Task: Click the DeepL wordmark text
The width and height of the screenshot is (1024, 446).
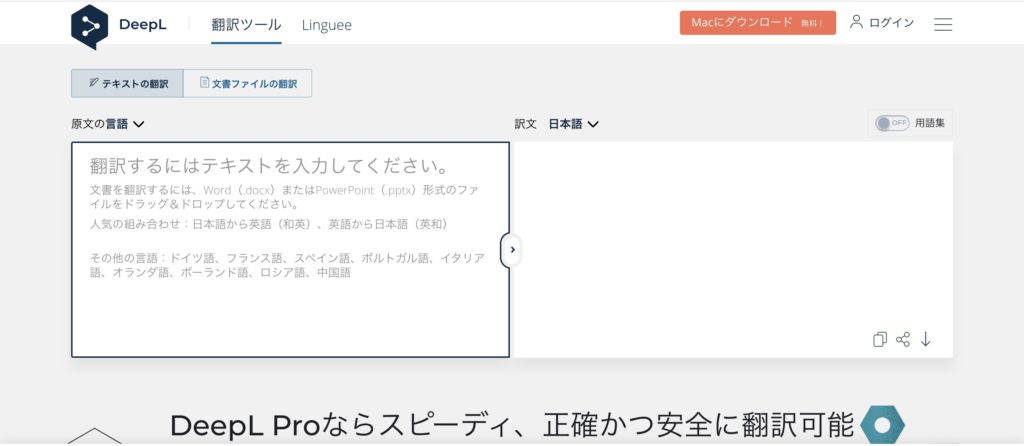Action: tap(142, 25)
